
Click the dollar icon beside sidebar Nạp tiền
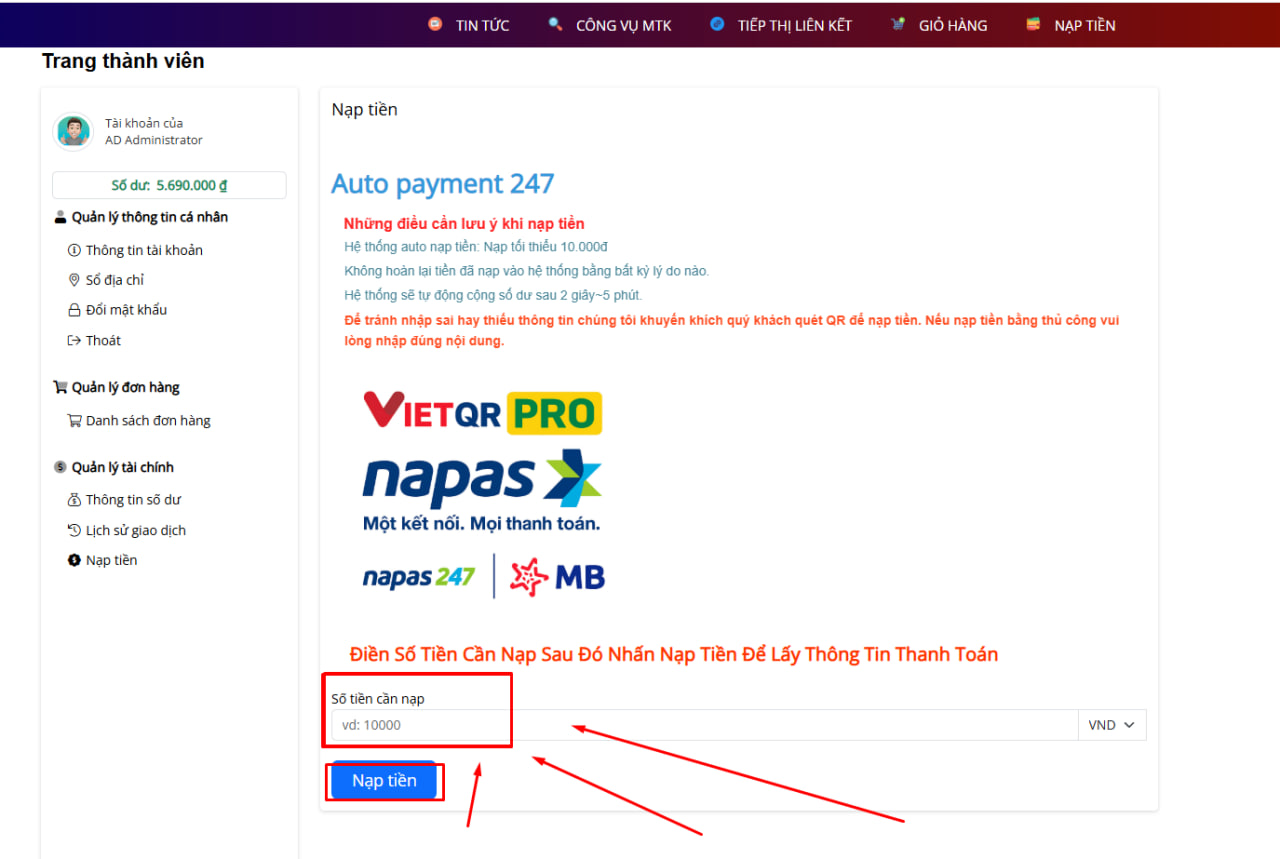point(74,560)
